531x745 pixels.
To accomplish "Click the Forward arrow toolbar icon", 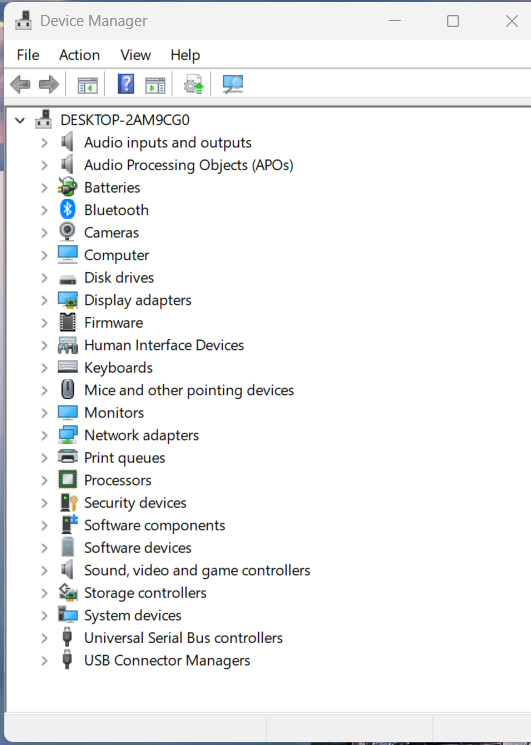I will [49, 85].
